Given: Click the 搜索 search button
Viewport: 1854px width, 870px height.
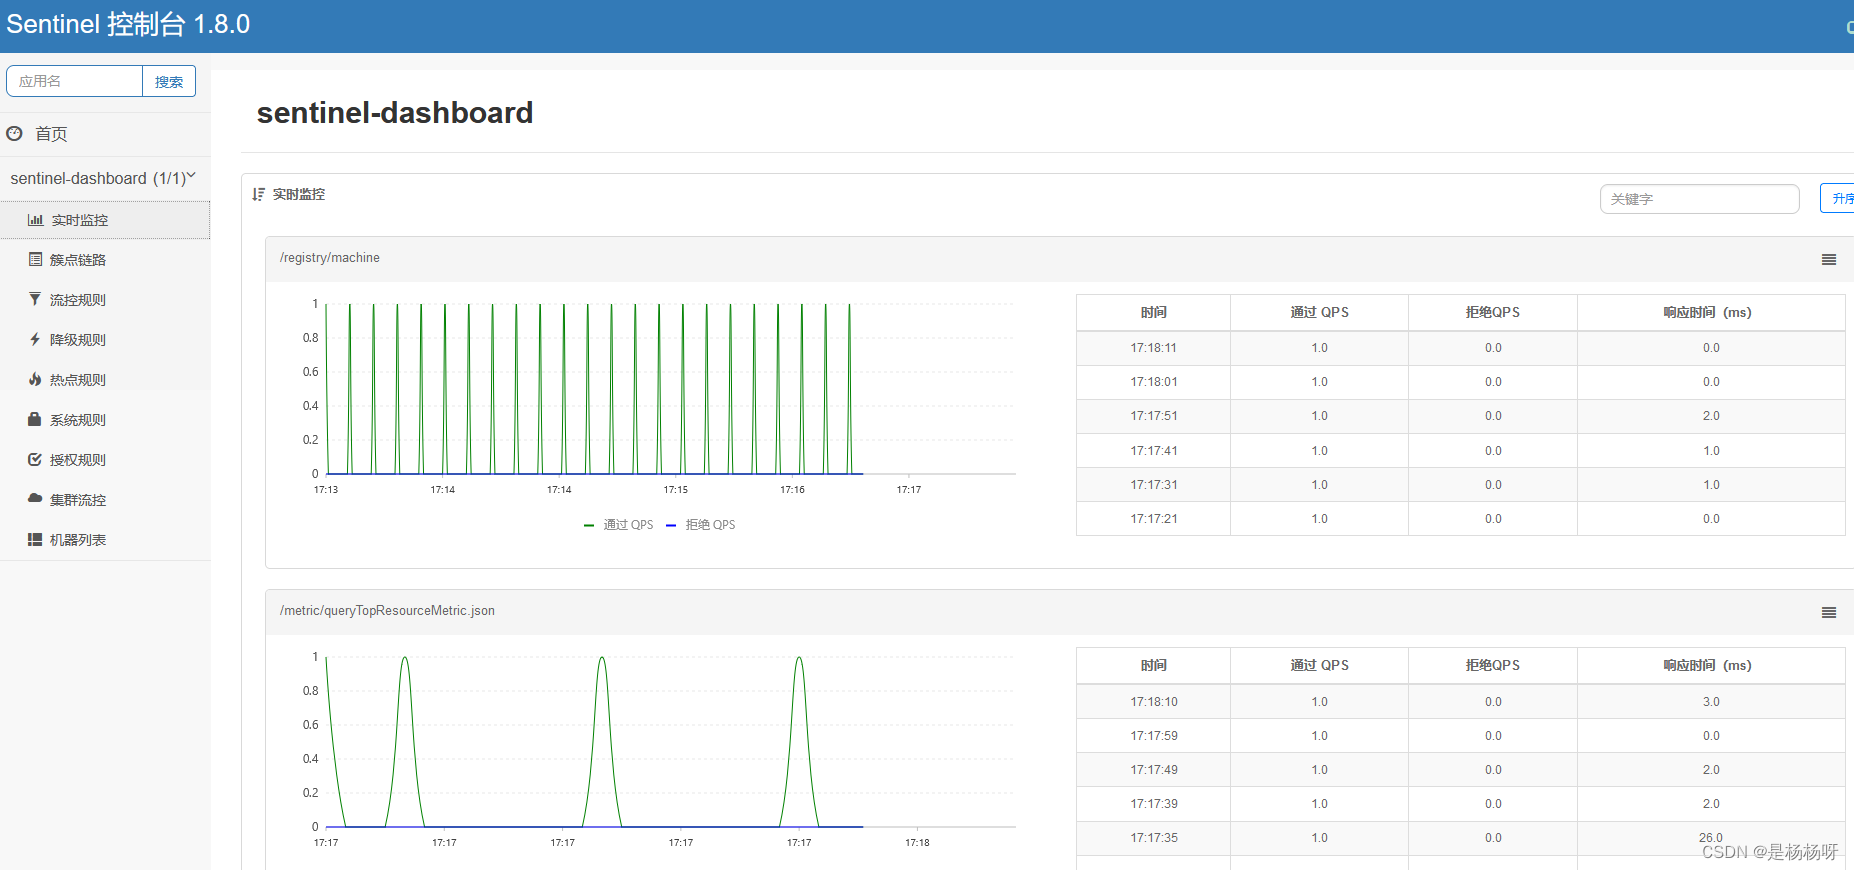Looking at the screenshot, I should 169,81.
